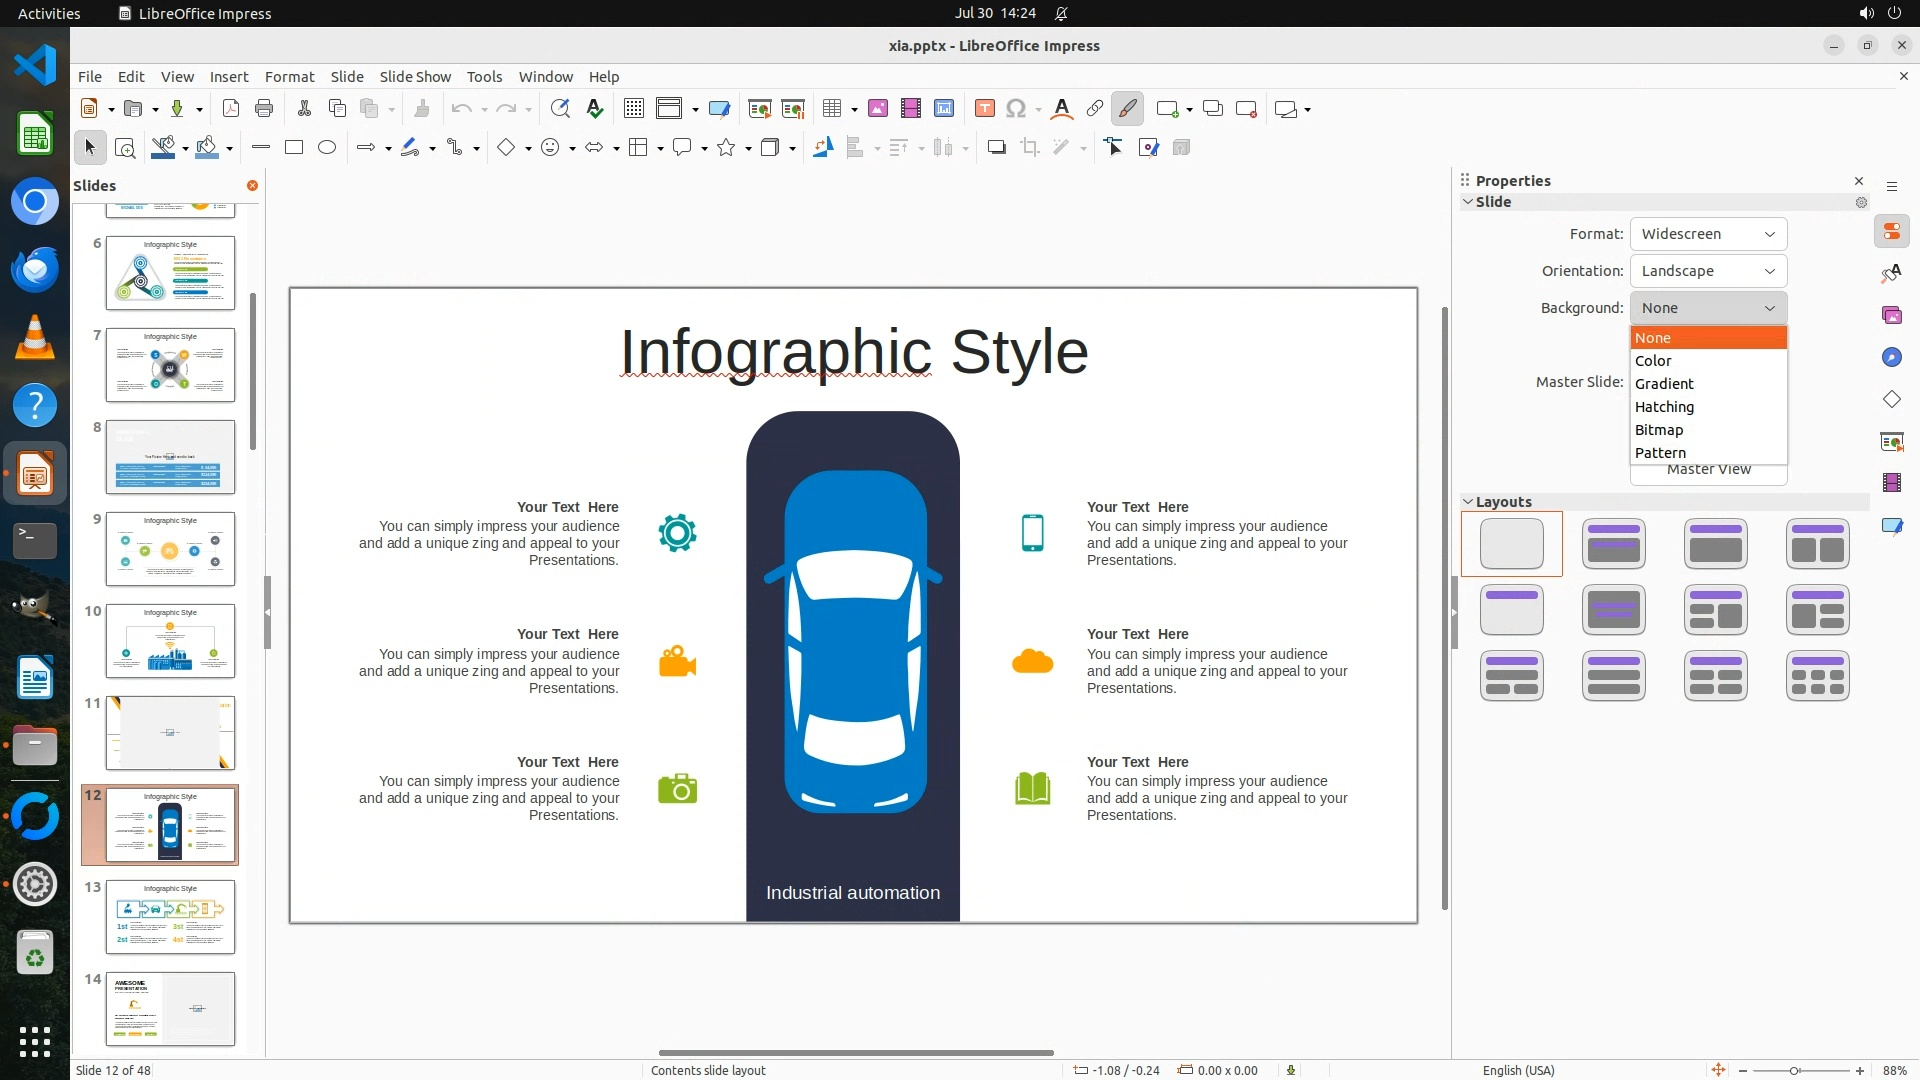The width and height of the screenshot is (1920, 1080).
Task: Click the Export as PDF icon
Action: (231, 109)
